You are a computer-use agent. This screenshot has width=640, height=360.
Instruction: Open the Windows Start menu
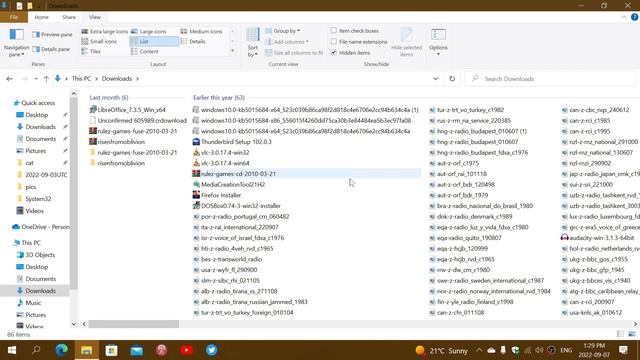click(x=12, y=350)
